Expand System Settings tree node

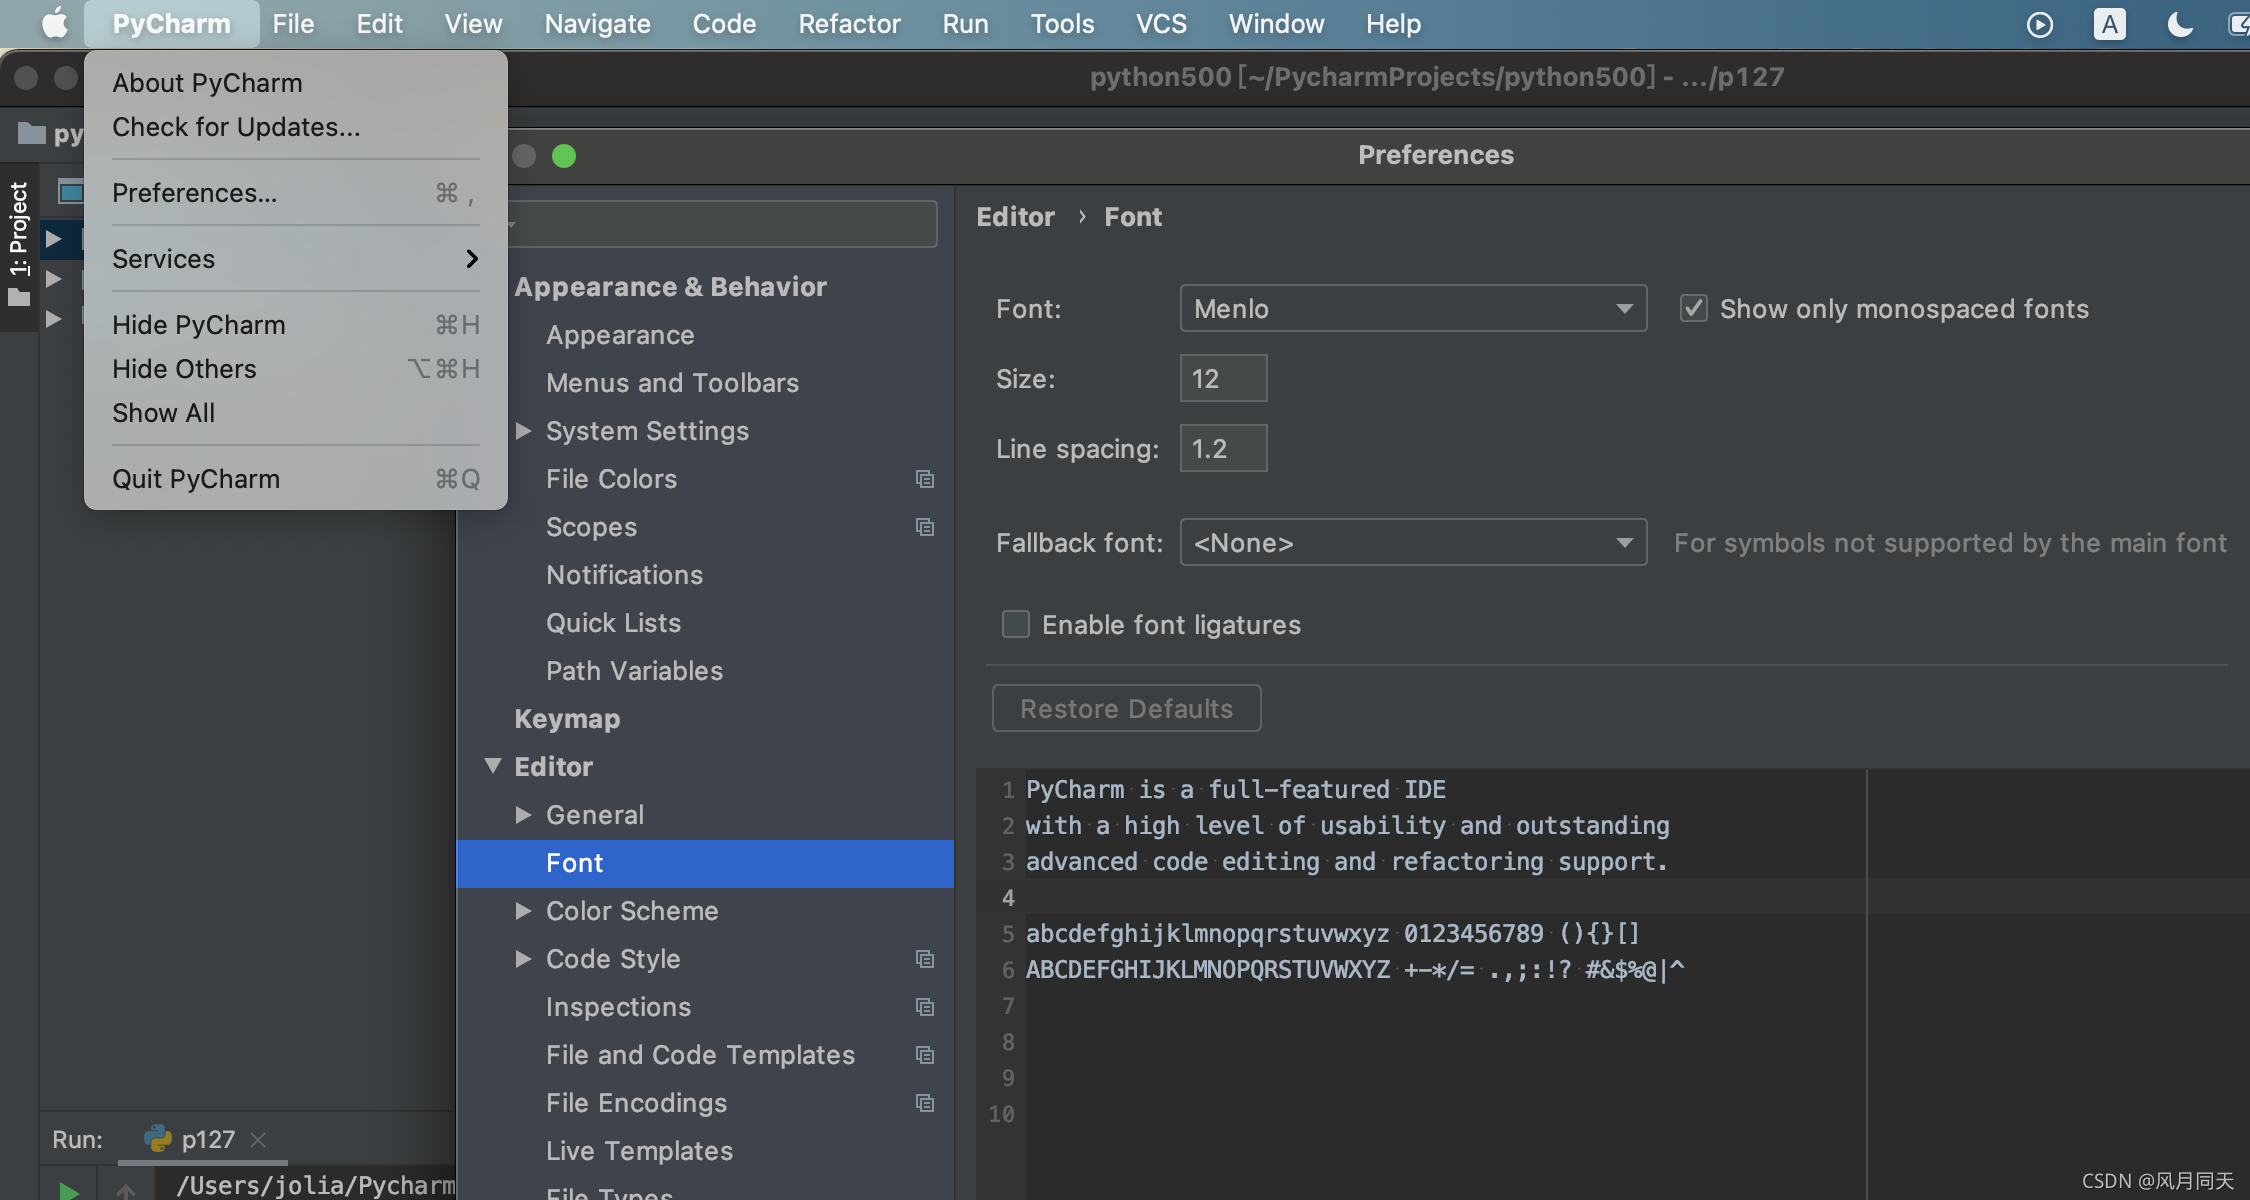pyautogui.click(x=523, y=431)
